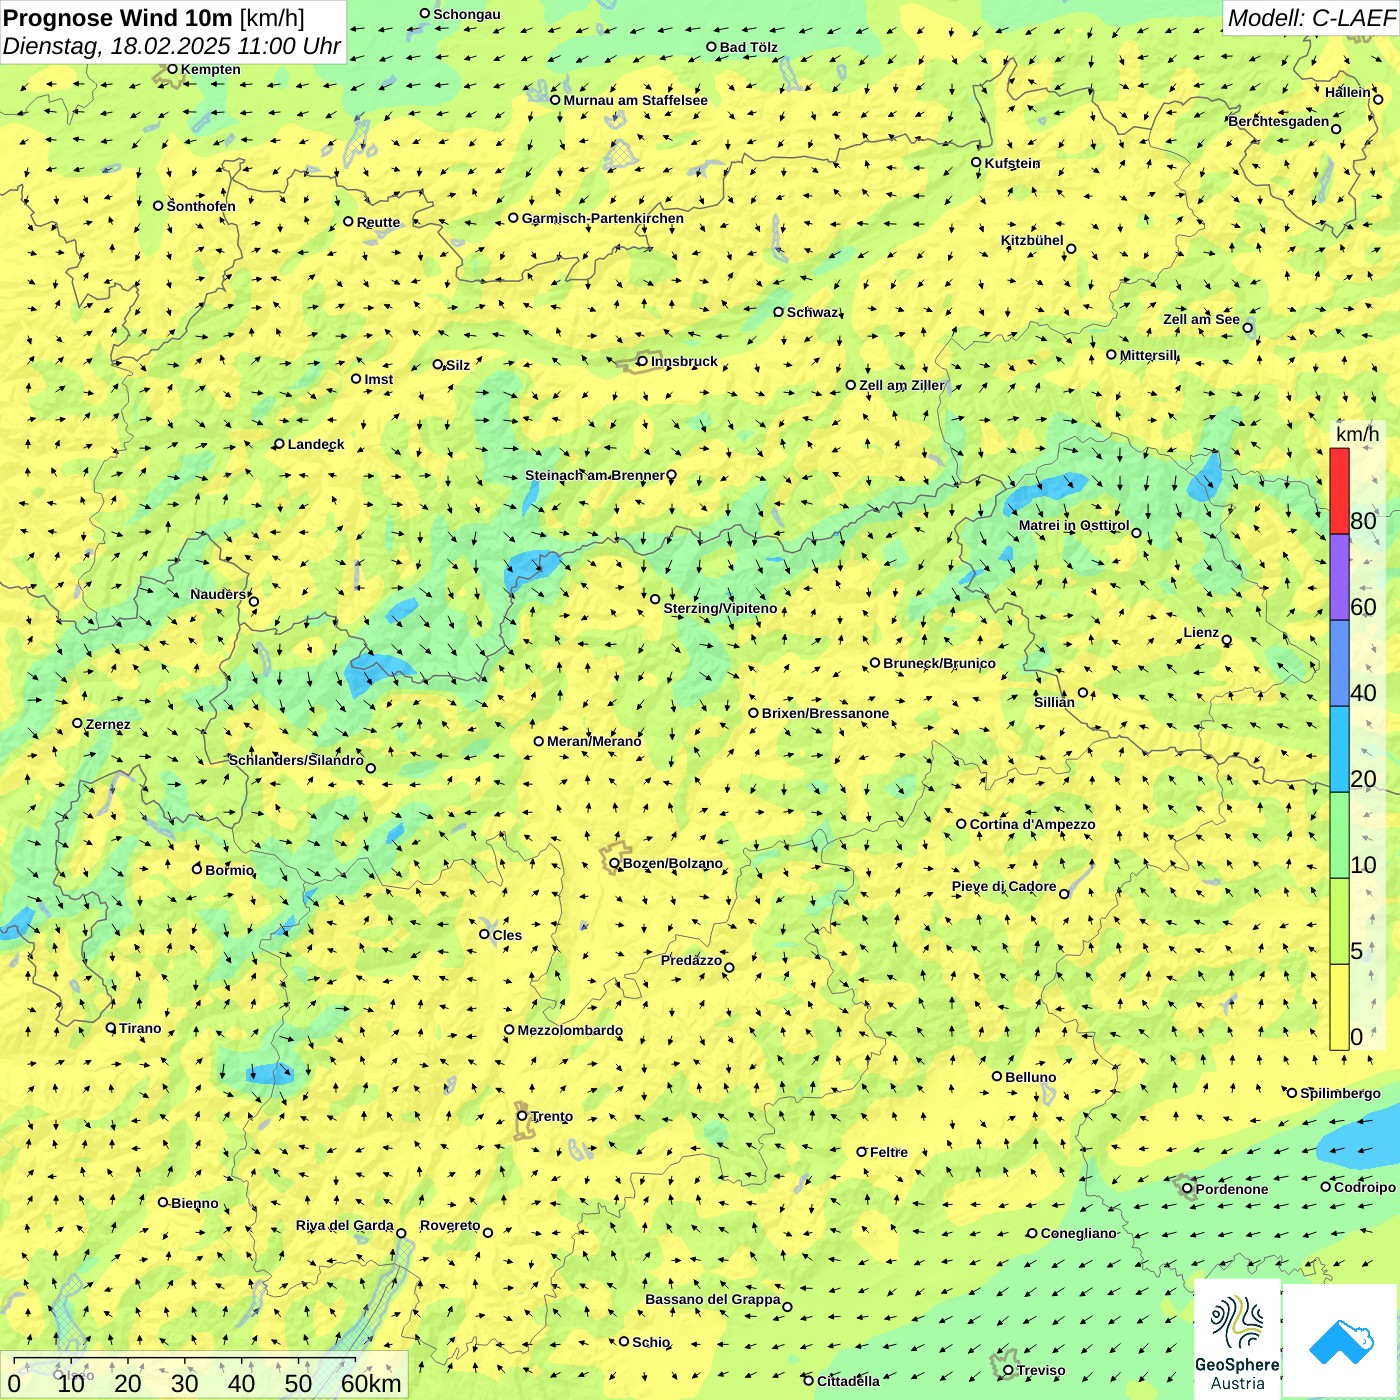Click the 'Cittadella' label
The width and height of the screenshot is (1400, 1400).
848,1381
